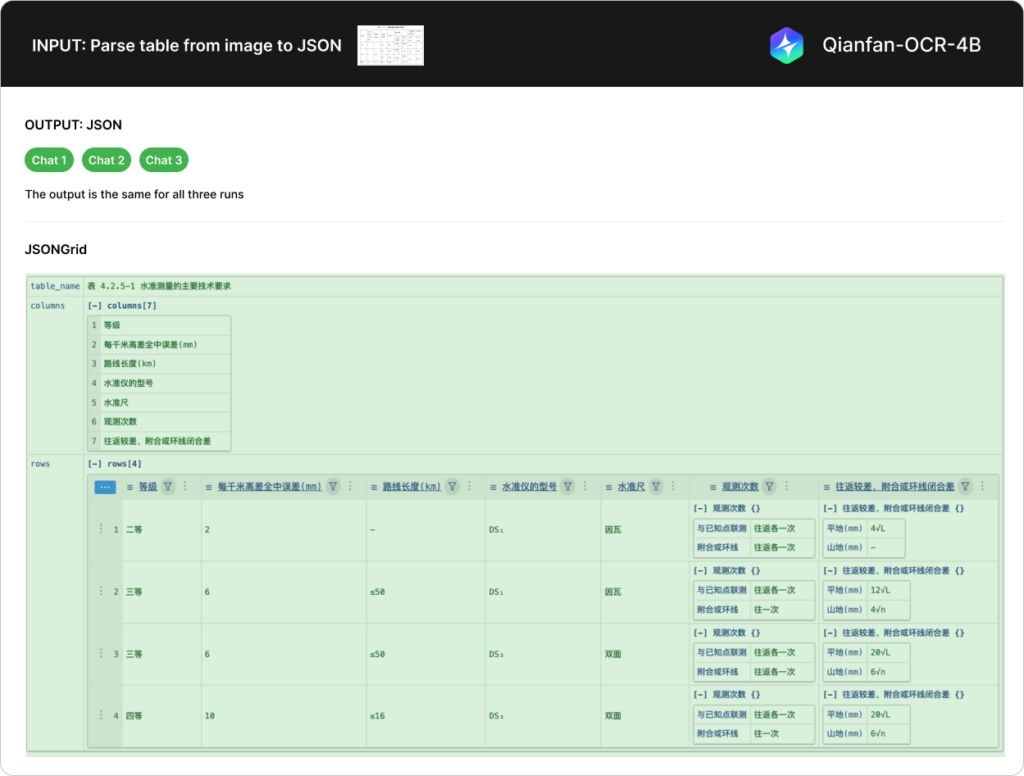
Task: Filter the 路线长度(km) column
Action: pos(452,487)
